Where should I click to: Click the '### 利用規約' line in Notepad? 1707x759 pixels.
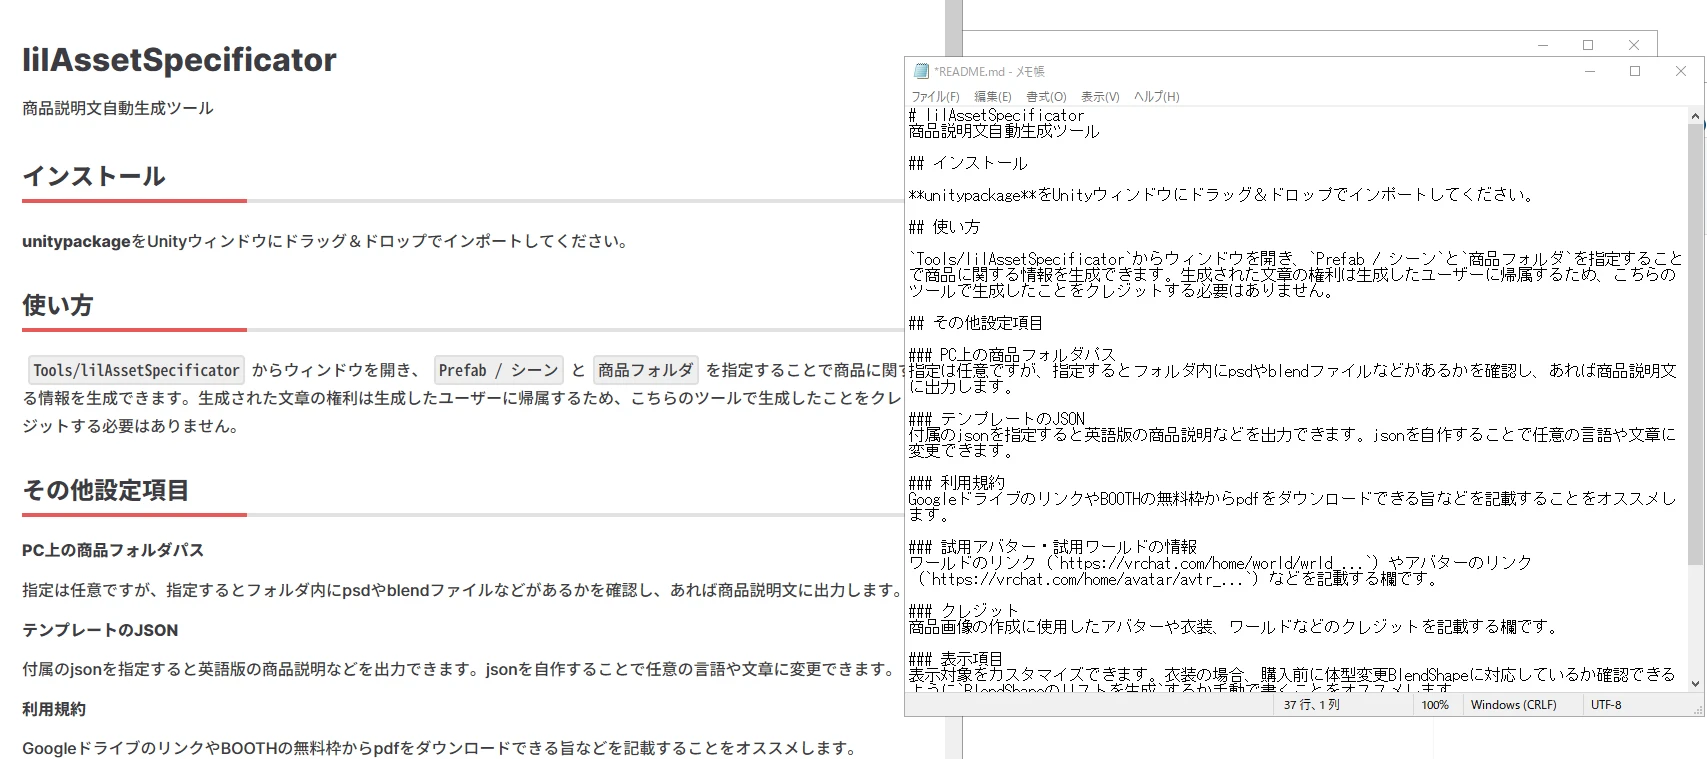957,483
